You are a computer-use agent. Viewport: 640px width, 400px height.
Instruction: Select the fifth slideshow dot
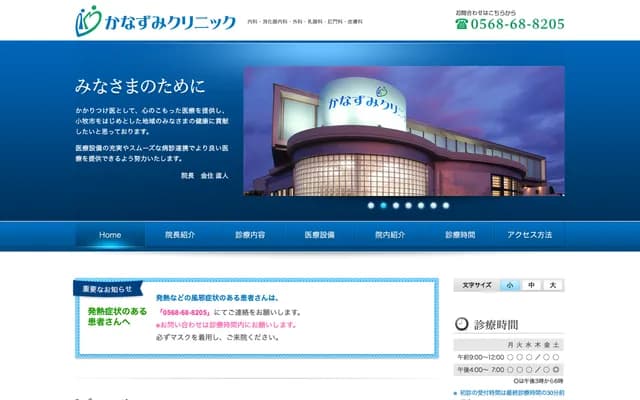coord(421,206)
